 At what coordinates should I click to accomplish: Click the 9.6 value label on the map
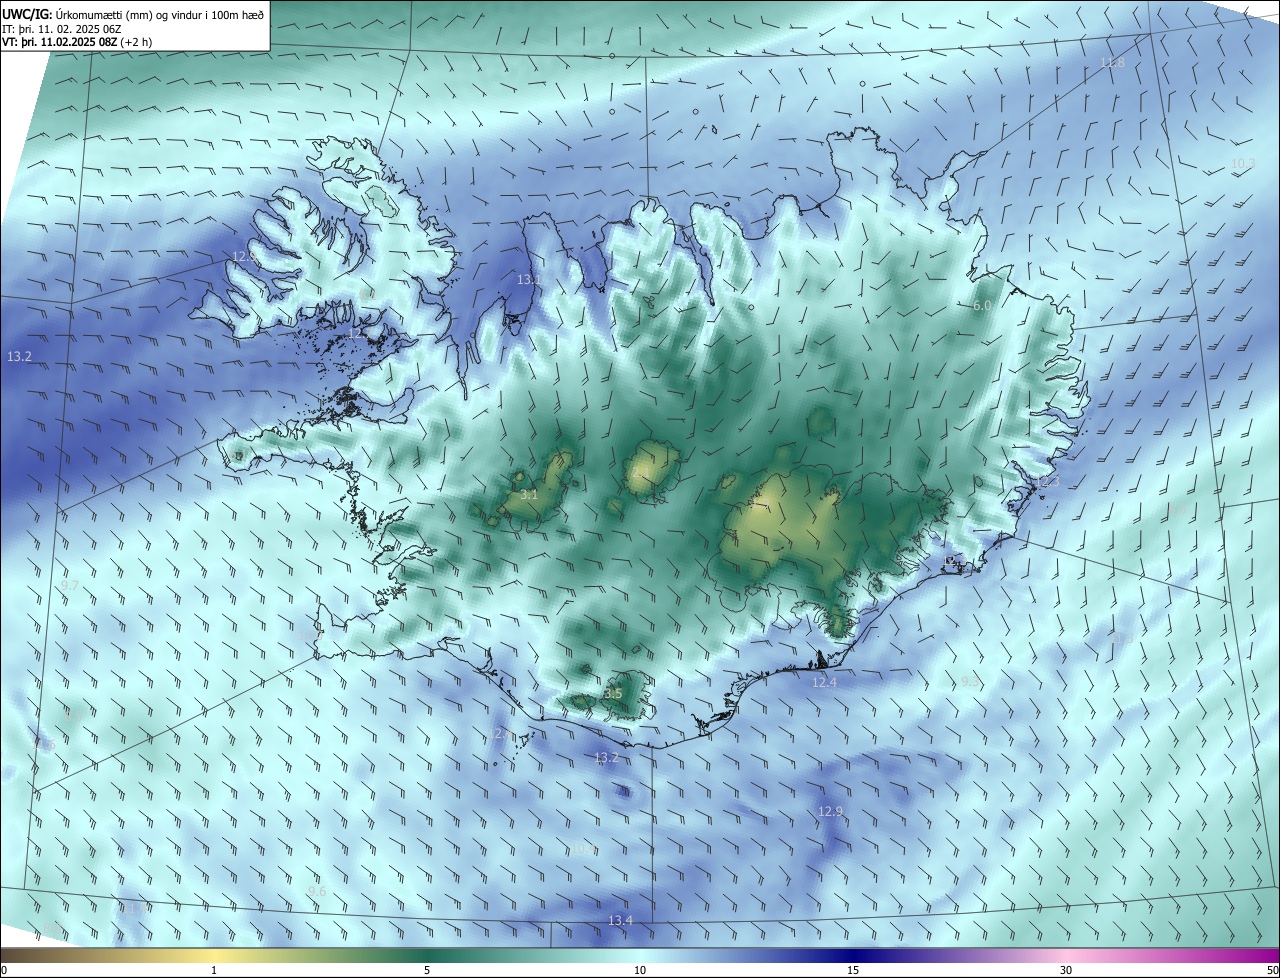pyautogui.click(x=317, y=891)
